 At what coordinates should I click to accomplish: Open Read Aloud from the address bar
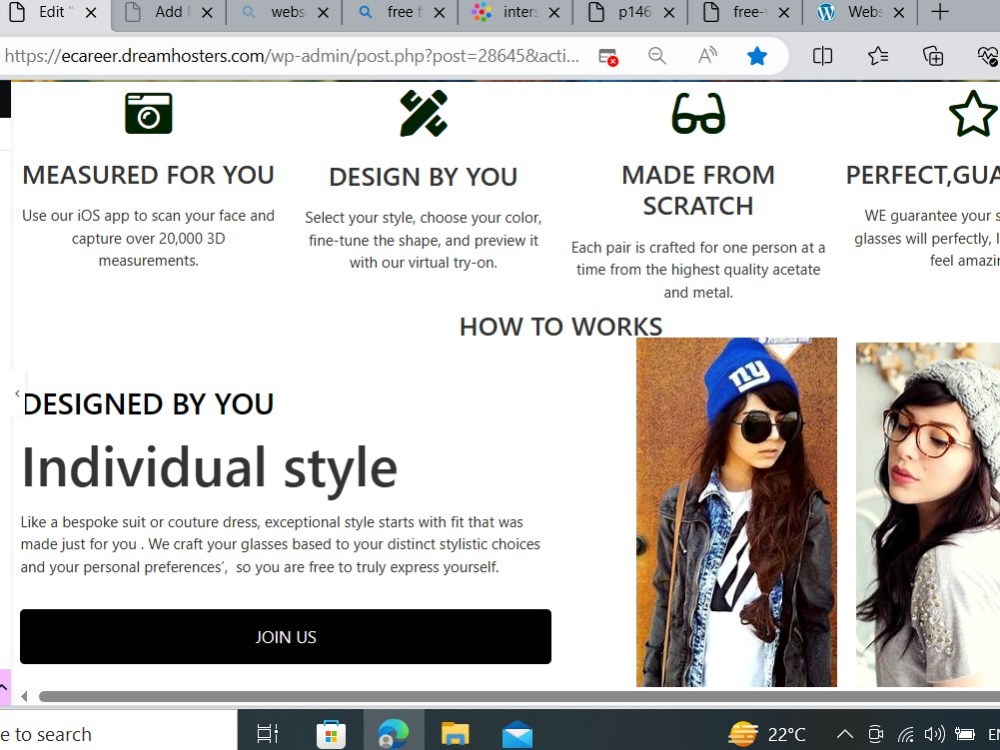click(x=707, y=56)
